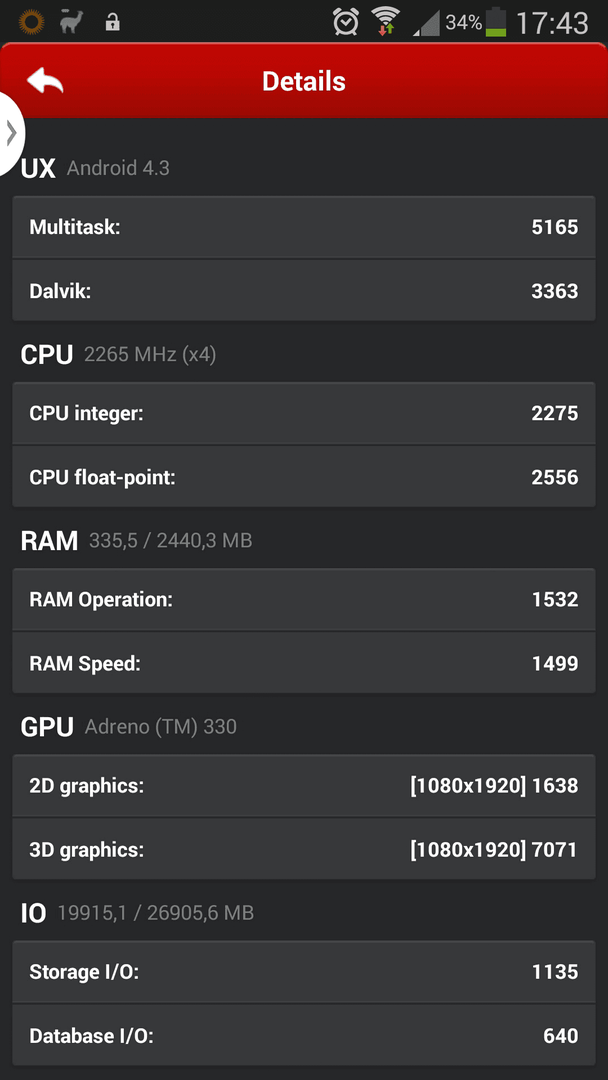Select the RAM Speed row

pos(304,663)
